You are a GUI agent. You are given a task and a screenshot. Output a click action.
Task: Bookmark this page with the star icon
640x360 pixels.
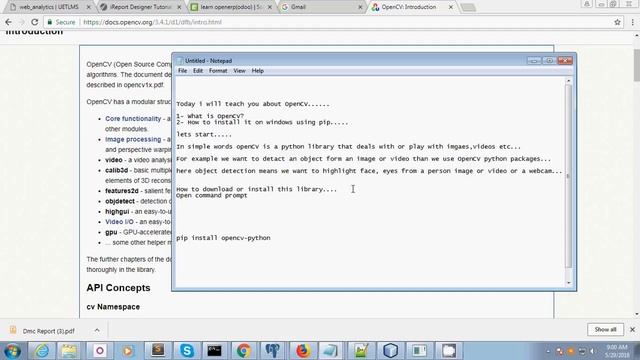coord(617,22)
